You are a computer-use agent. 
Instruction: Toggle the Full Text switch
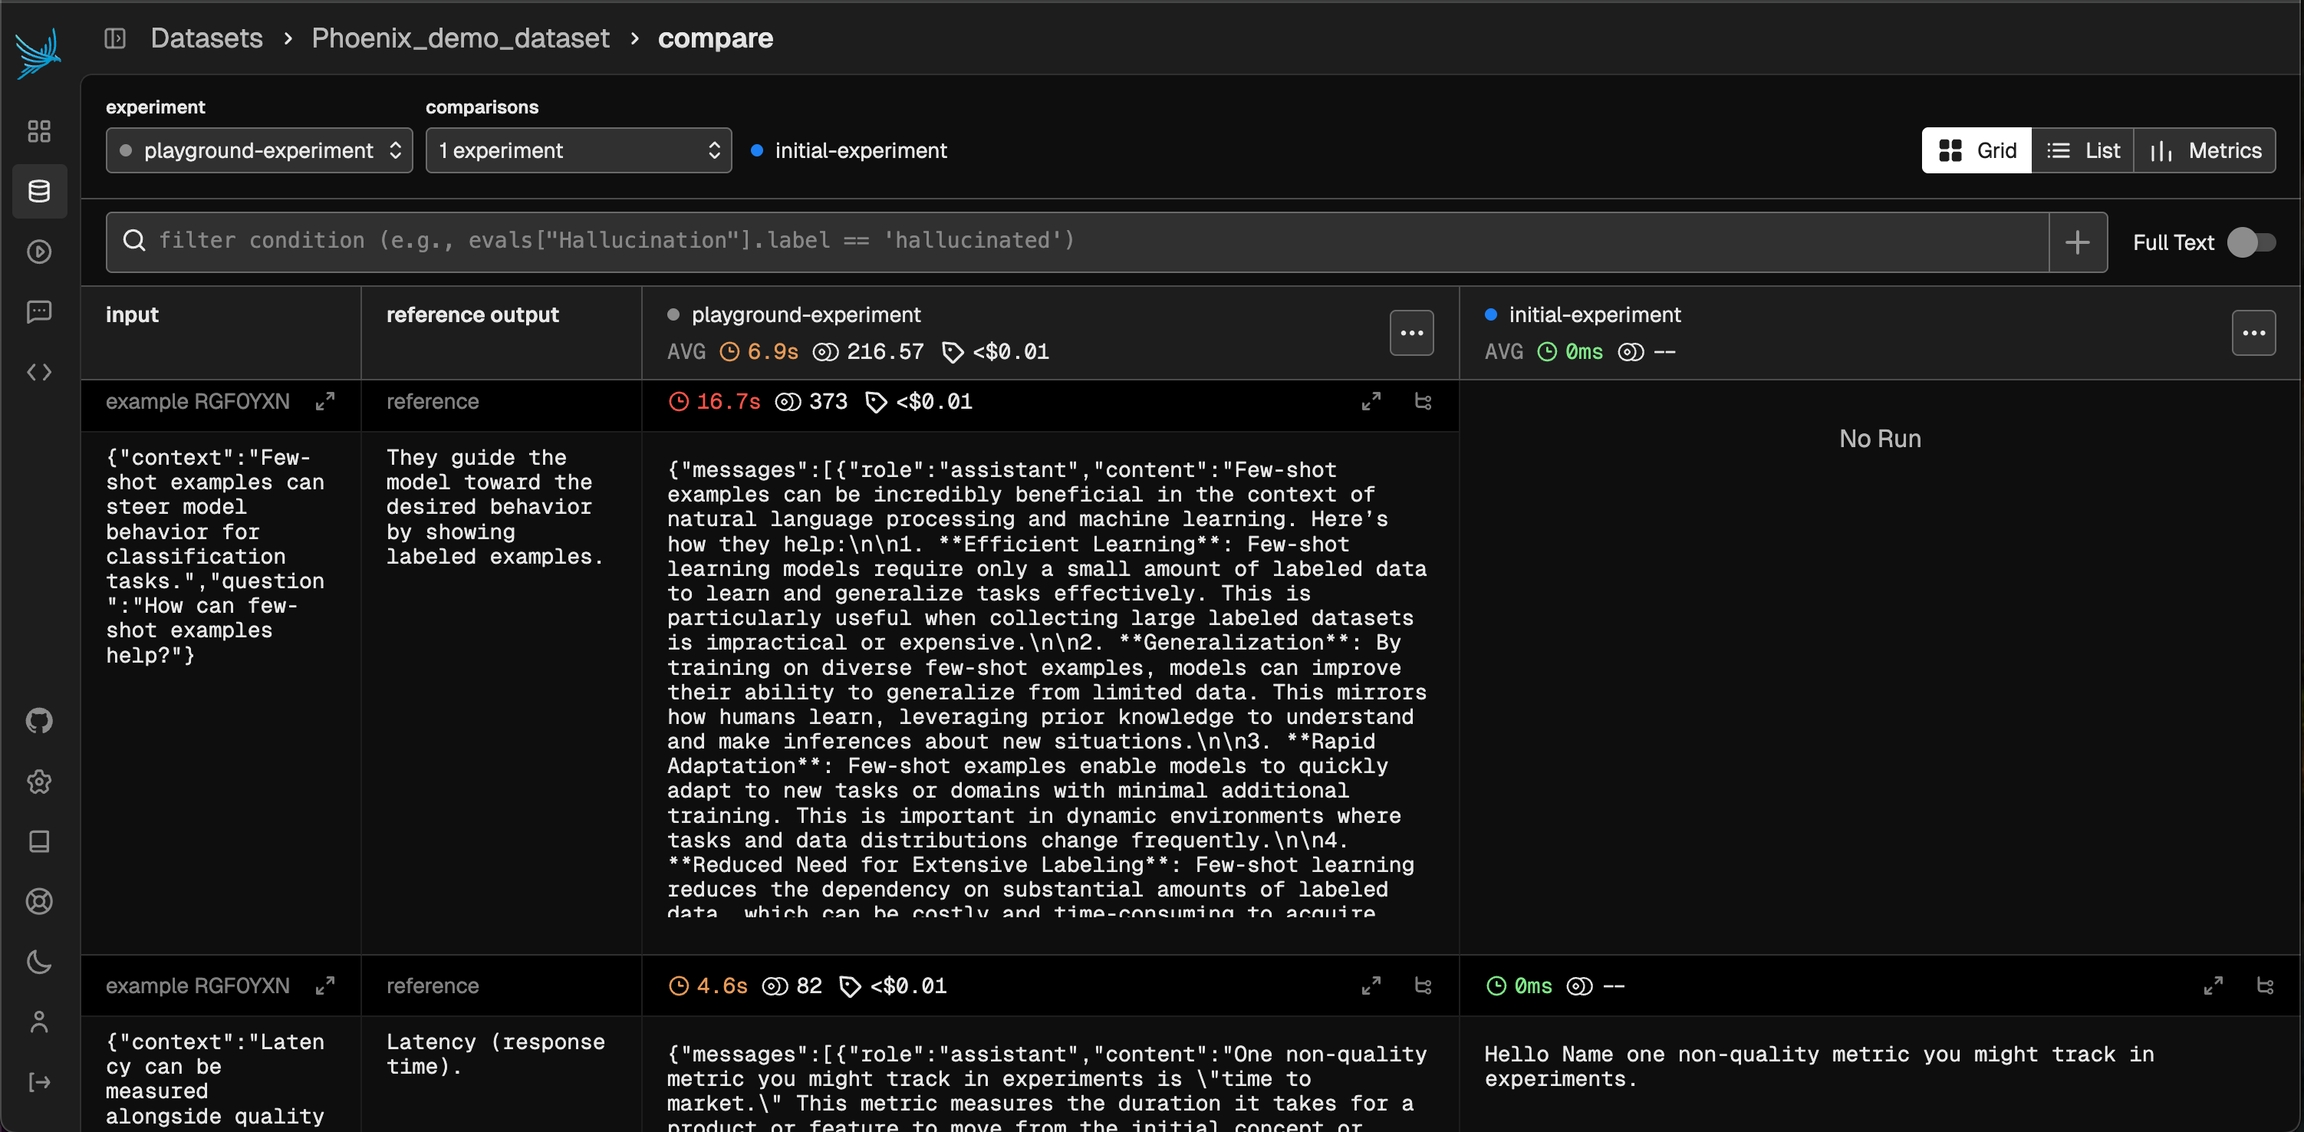pos(2251,242)
